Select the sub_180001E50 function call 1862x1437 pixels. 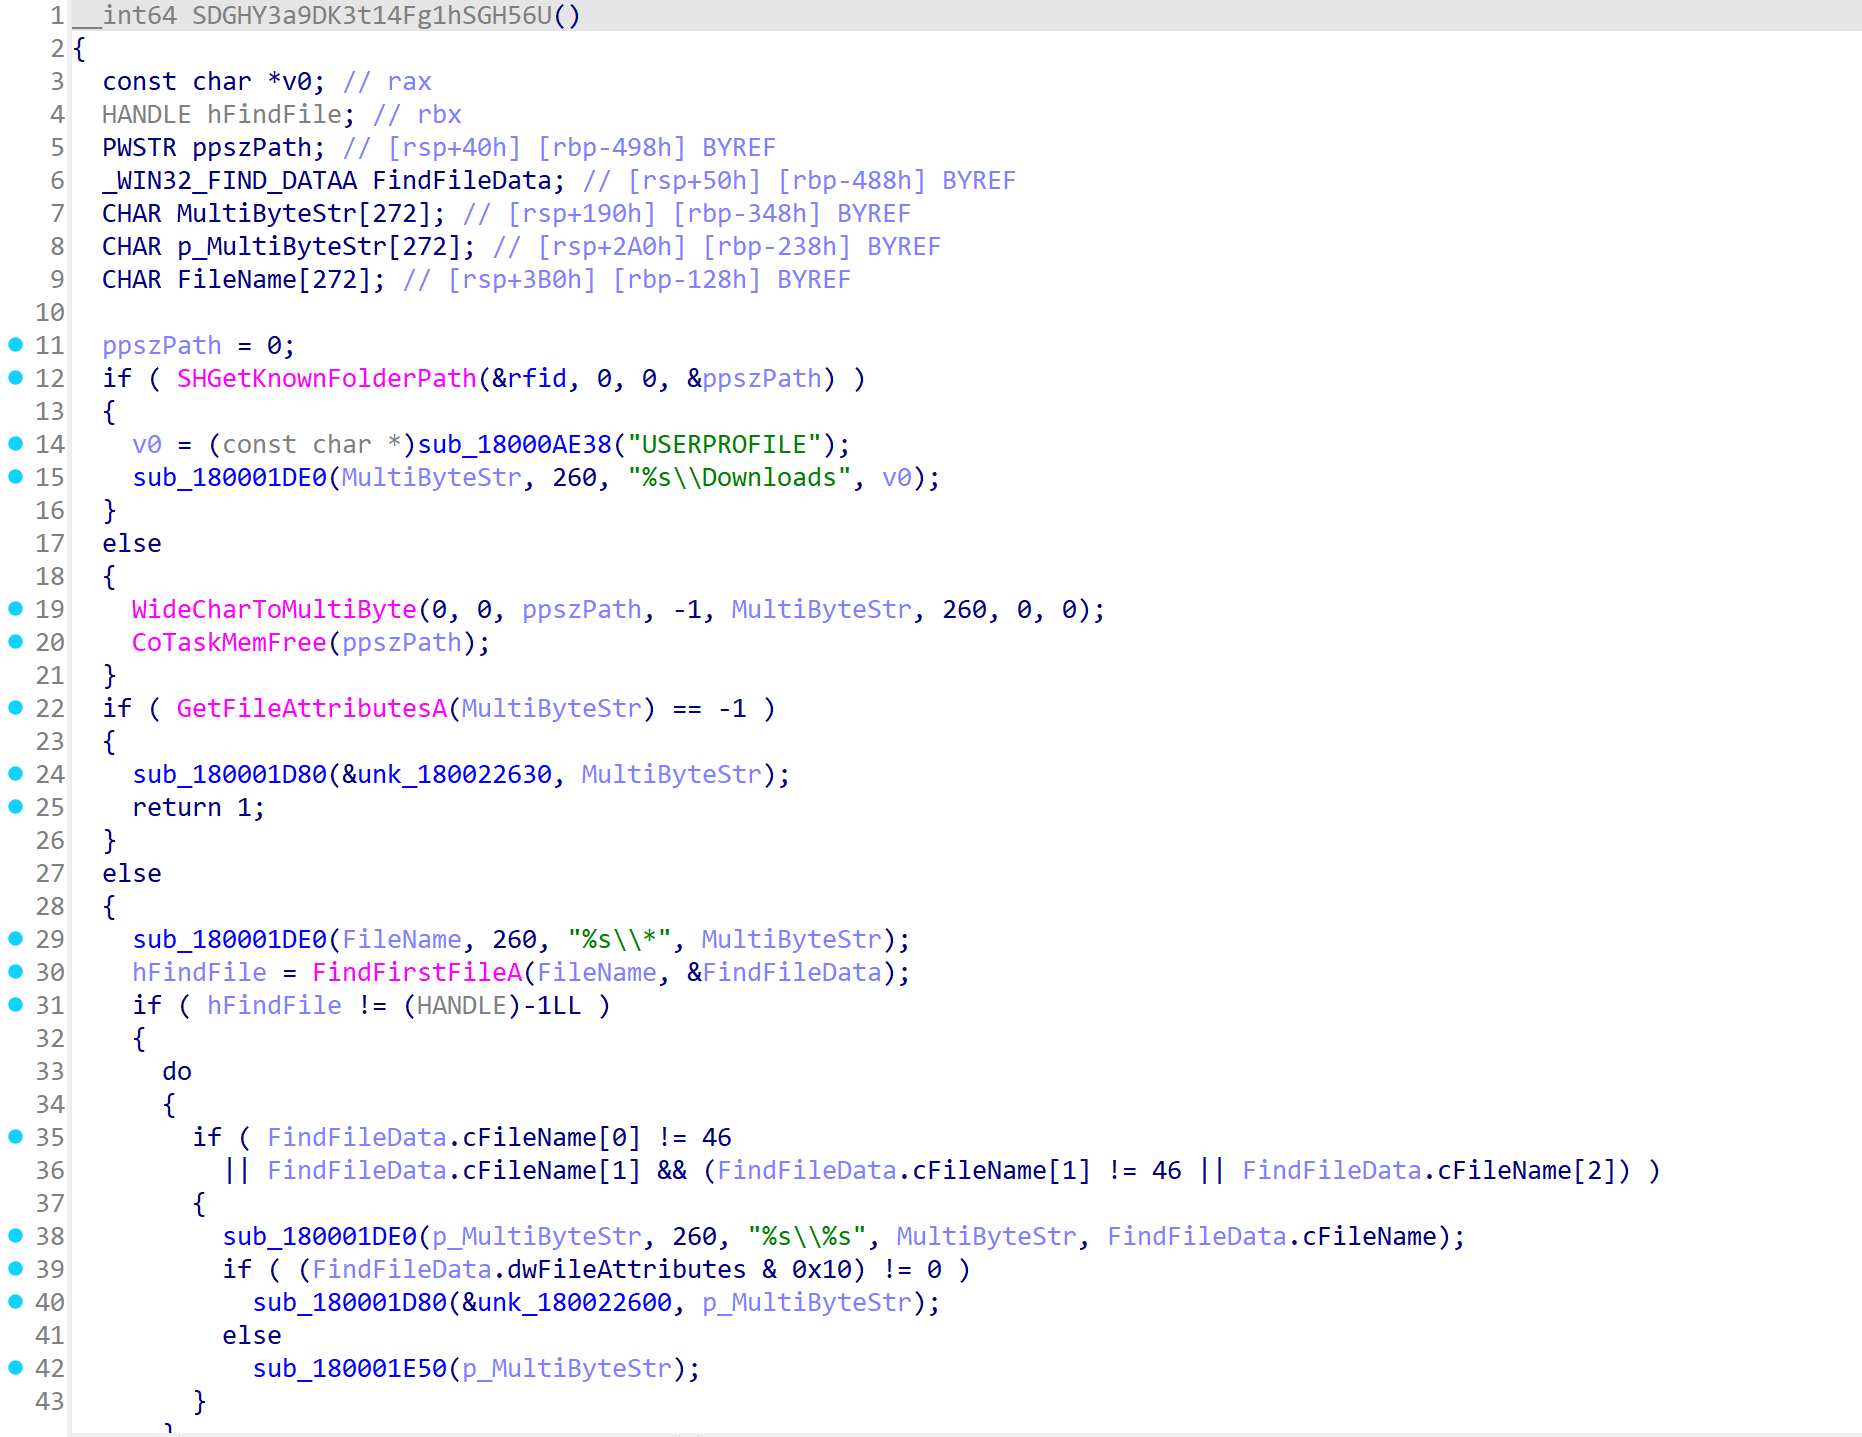[x=350, y=1369]
